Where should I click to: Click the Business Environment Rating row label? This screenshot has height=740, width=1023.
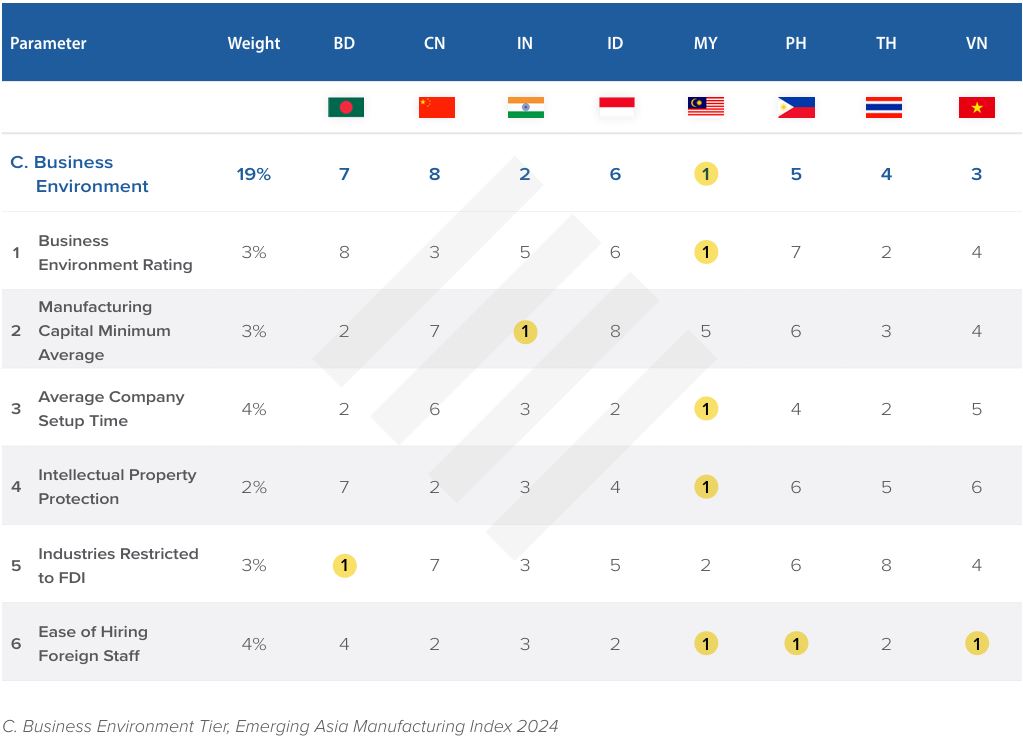[115, 253]
